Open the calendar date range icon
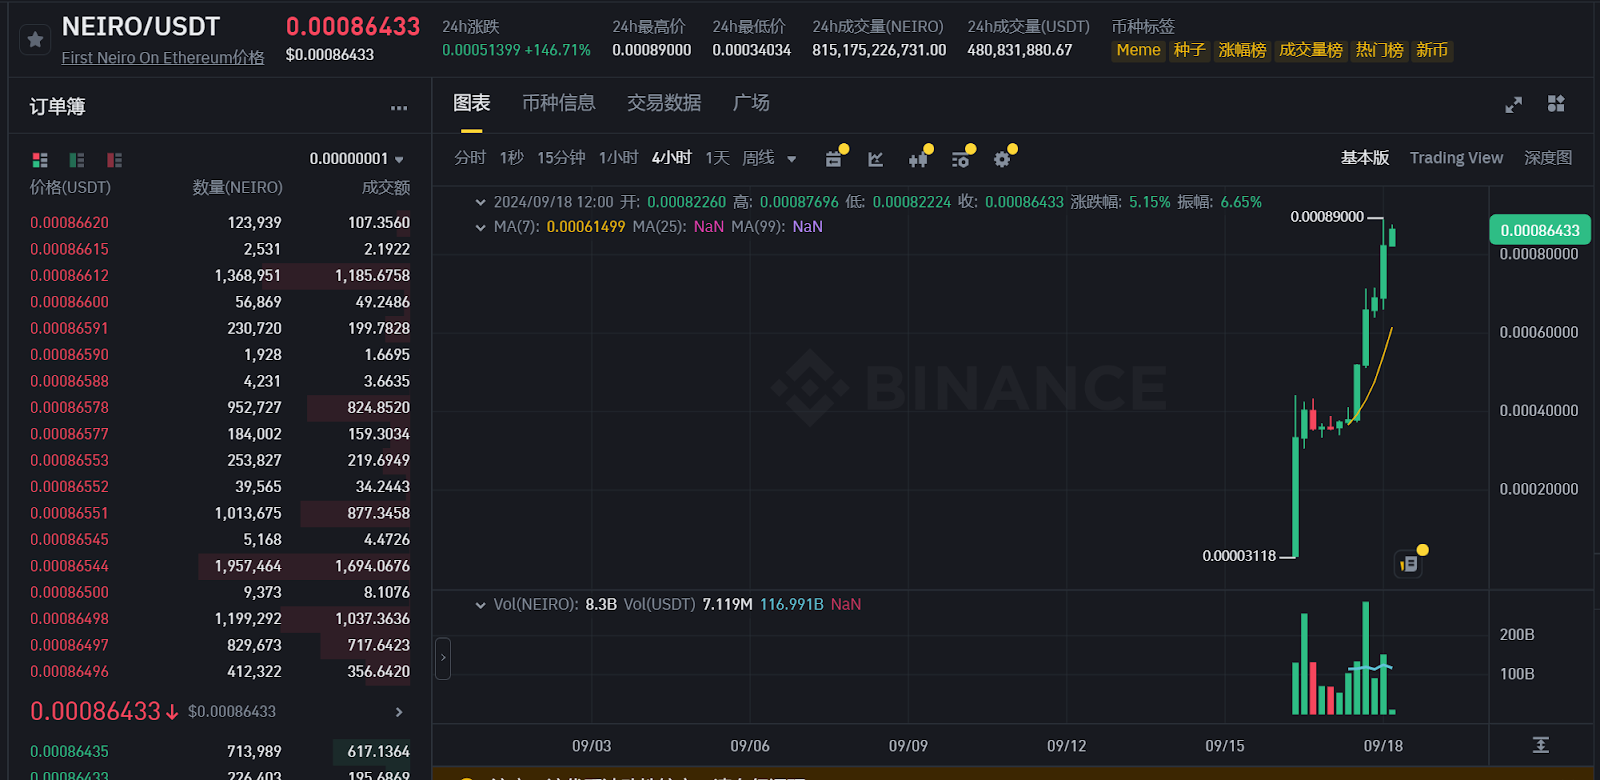This screenshot has width=1600, height=780. [834, 159]
